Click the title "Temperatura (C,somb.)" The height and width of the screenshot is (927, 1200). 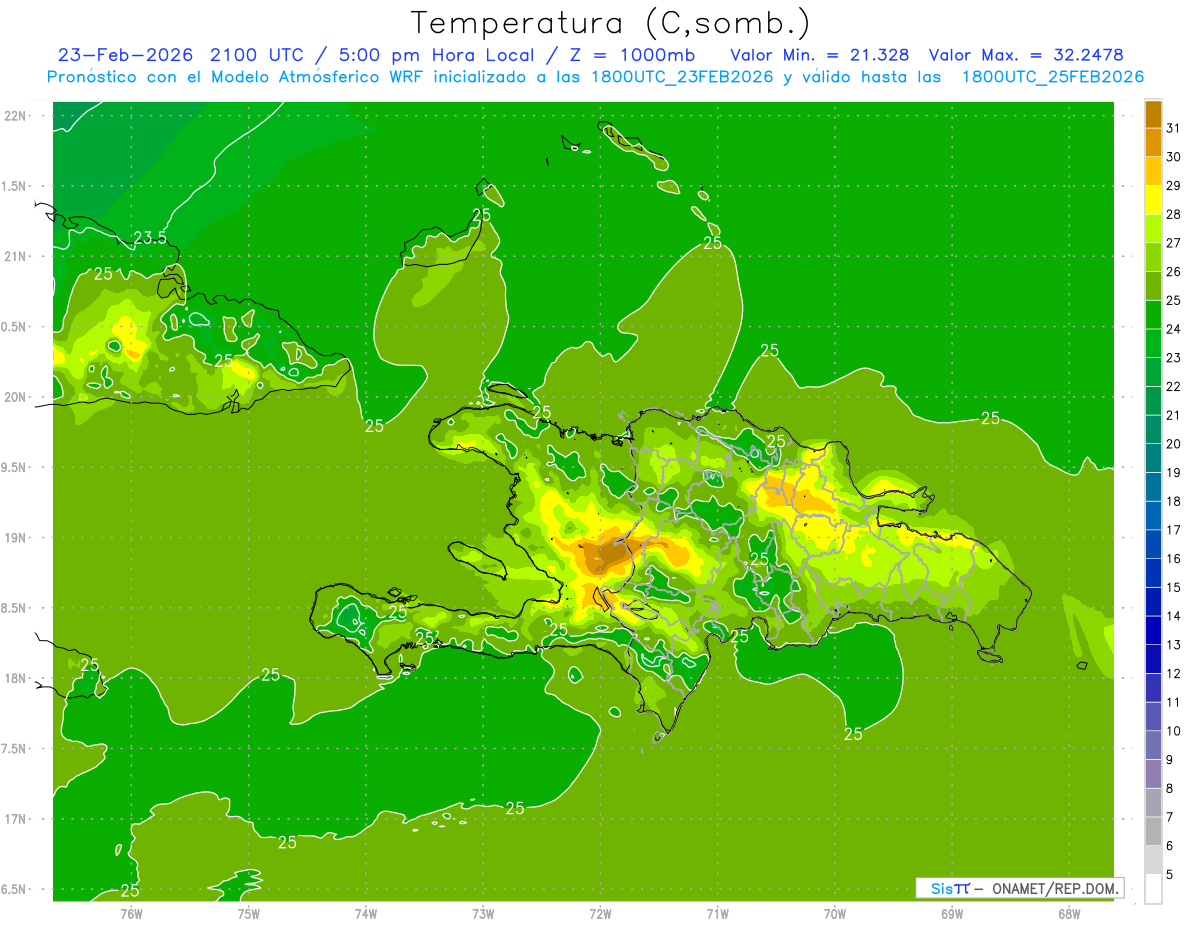609,23
